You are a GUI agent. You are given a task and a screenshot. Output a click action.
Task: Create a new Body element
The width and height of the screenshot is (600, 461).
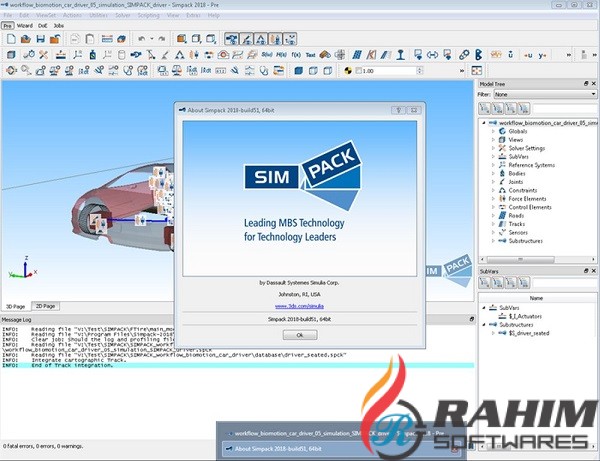point(92,55)
